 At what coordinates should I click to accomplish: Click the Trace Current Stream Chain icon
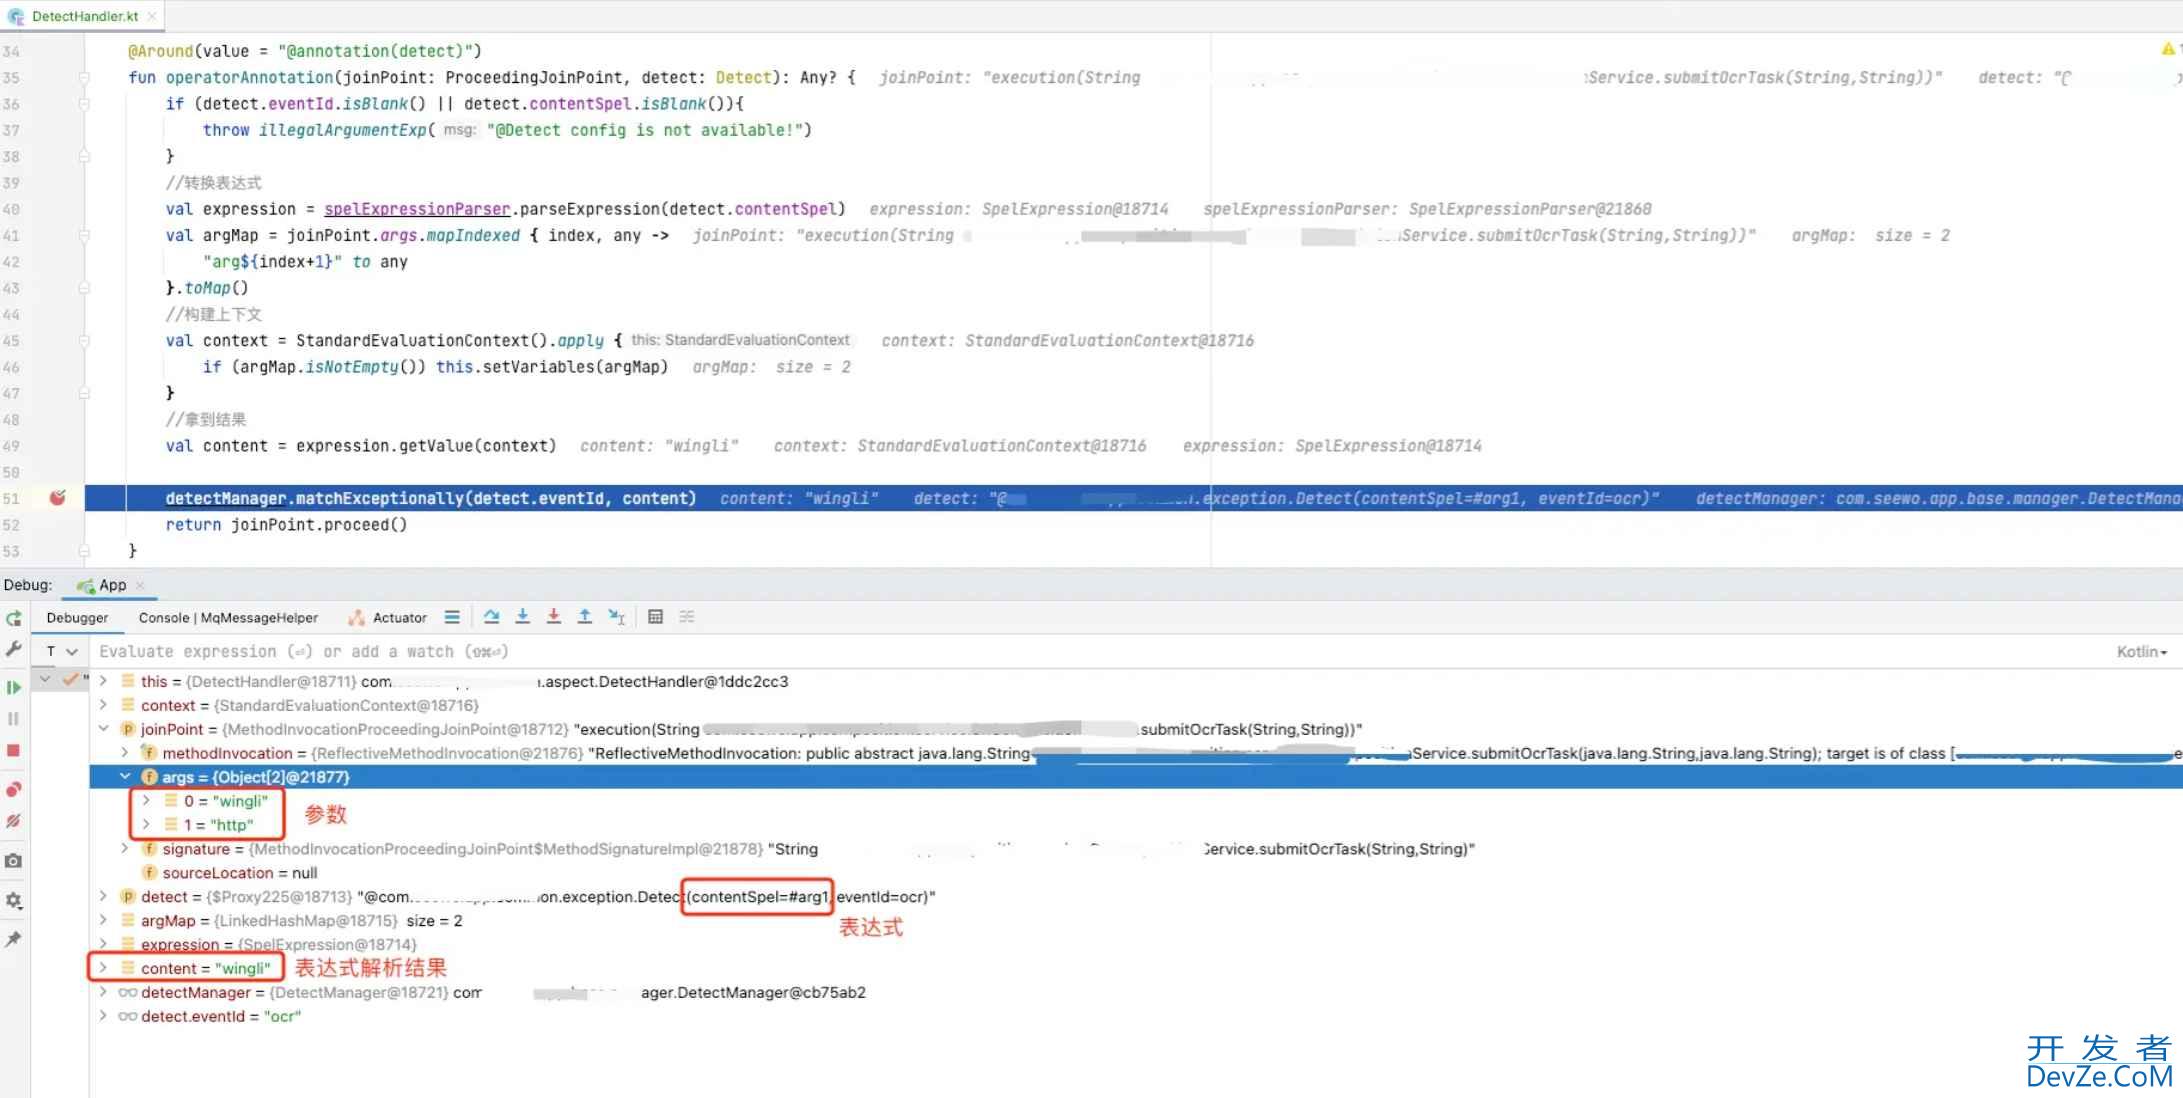click(x=687, y=617)
